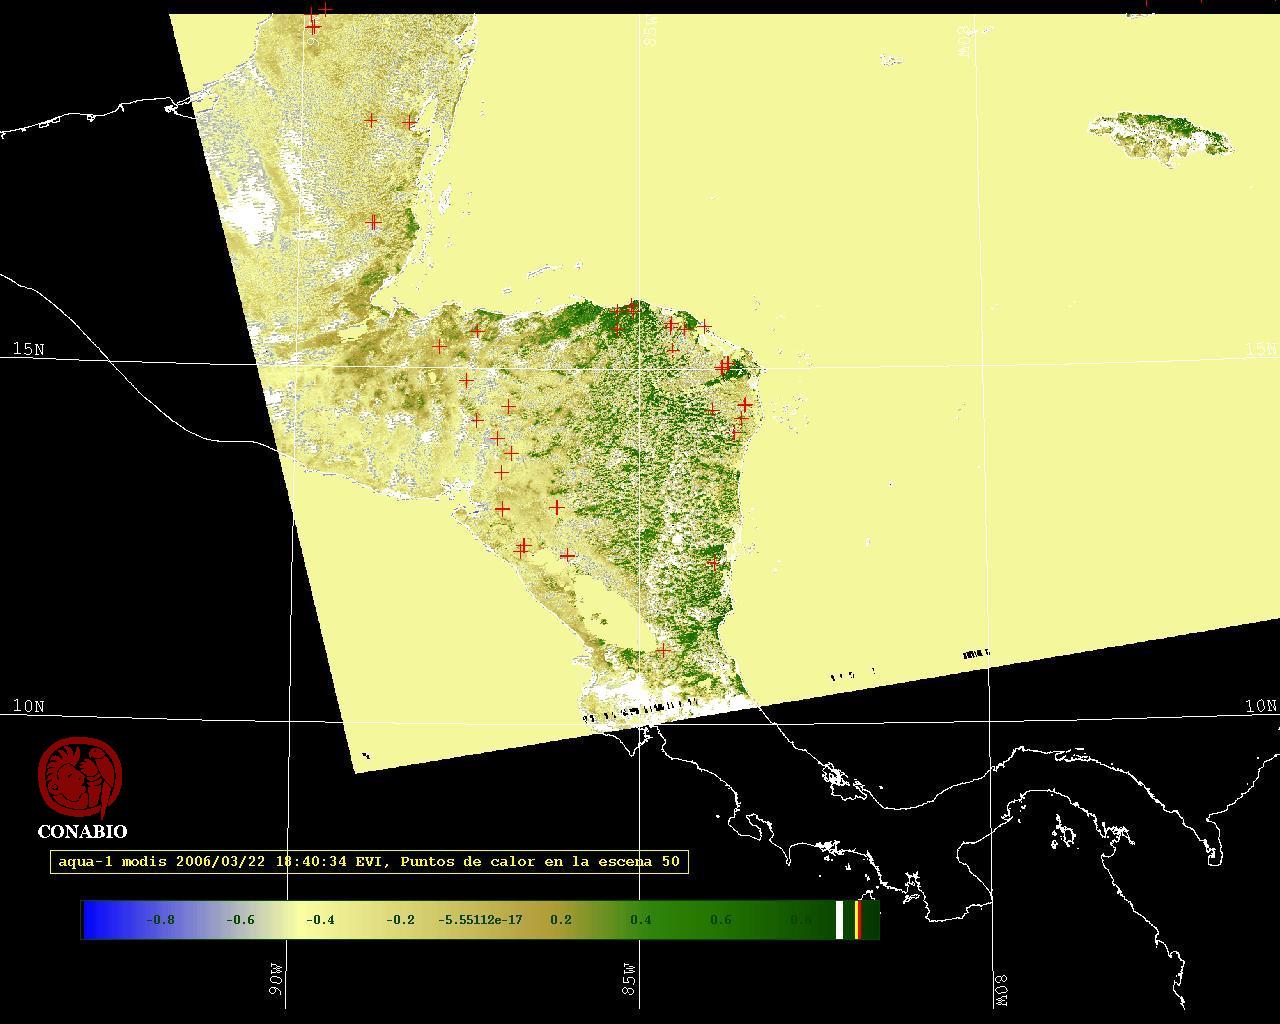Pick the positive 0.6 mark on the color scale

click(720, 920)
